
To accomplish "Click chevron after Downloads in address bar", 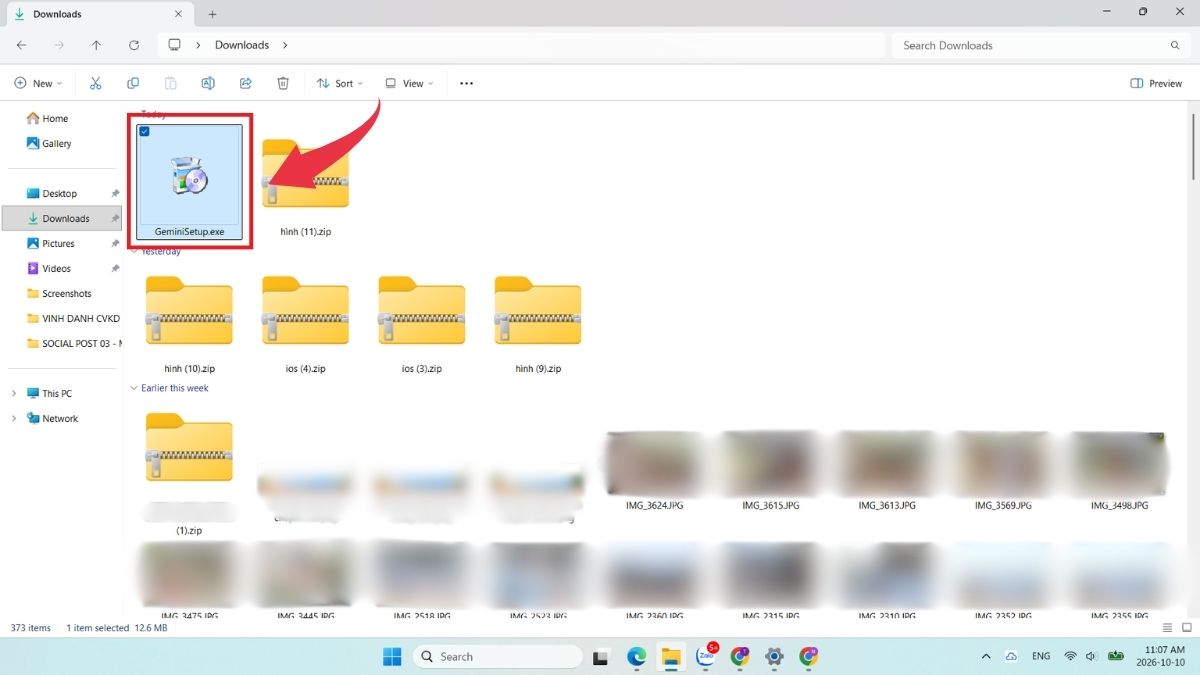I will pos(285,45).
